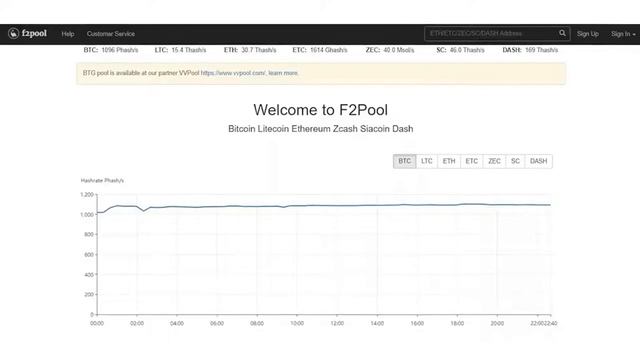The image size is (640, 360).
Task: Click the learn more link
Action: click(283, 73)
